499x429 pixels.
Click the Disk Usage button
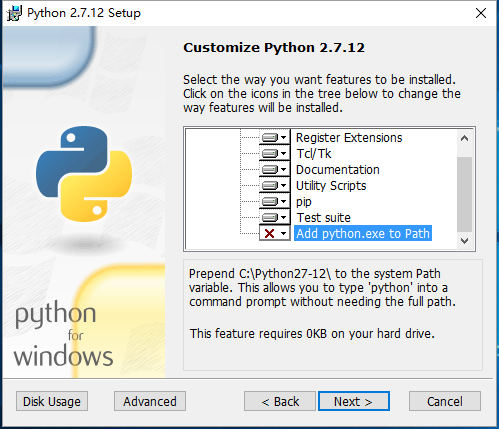coord(52,401)
